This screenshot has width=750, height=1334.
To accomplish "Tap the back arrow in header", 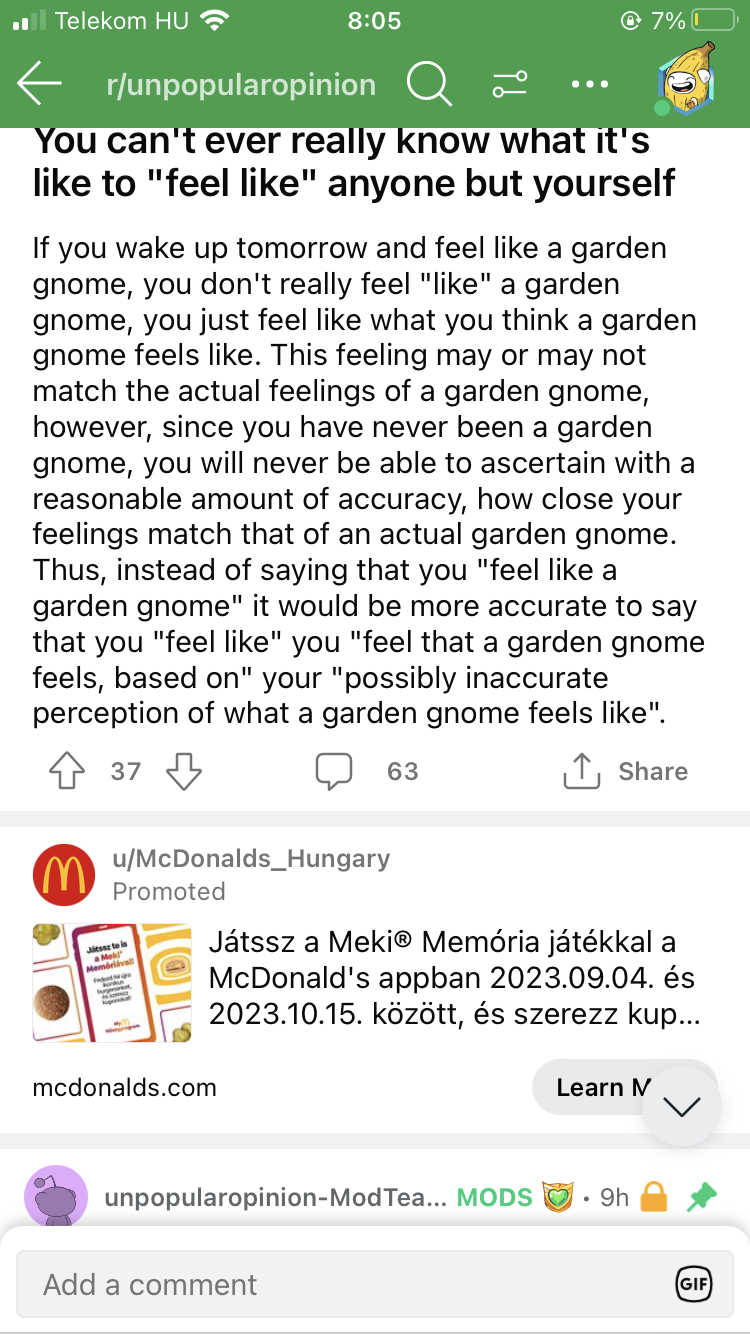I will tap(40, 85).
